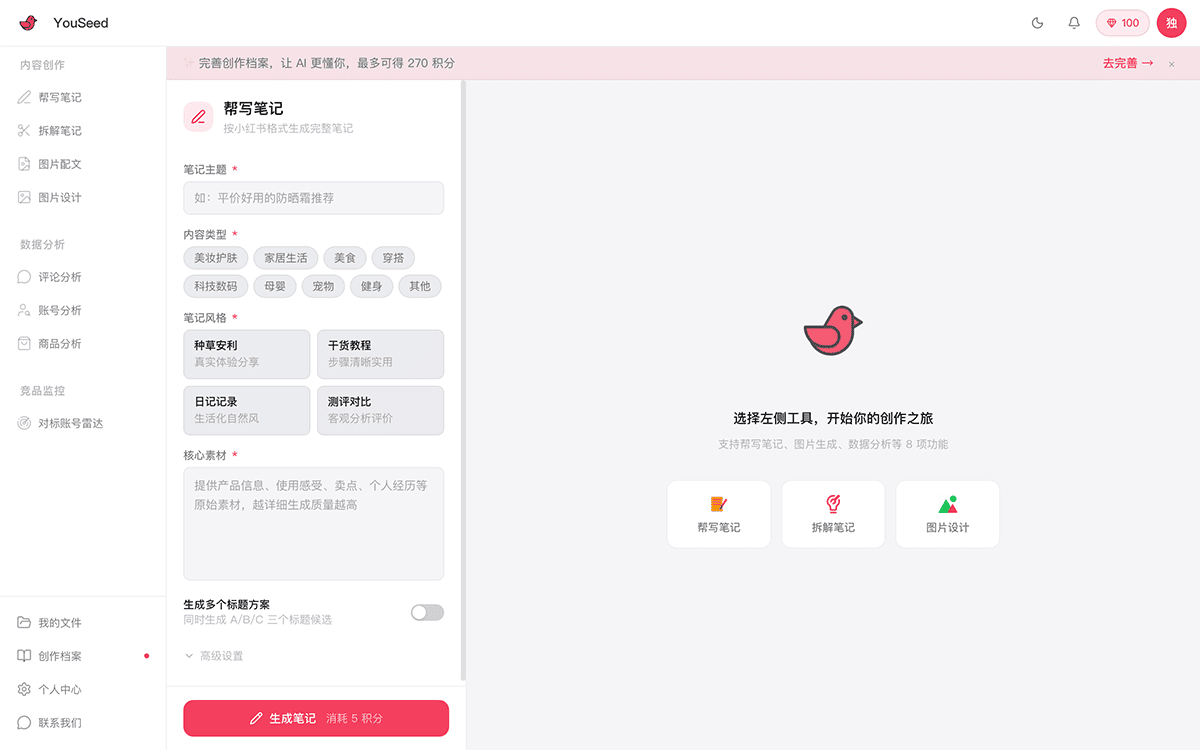Select the 种草安利 note style
The width and height of the screenshot is (1200, 750).
point(246,354)
